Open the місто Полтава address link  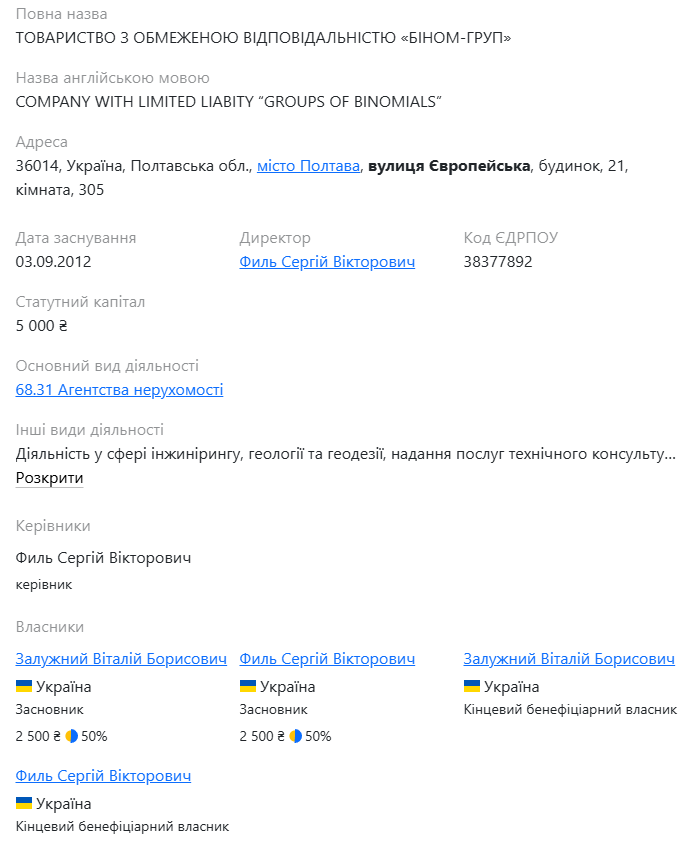coord(308,166)
